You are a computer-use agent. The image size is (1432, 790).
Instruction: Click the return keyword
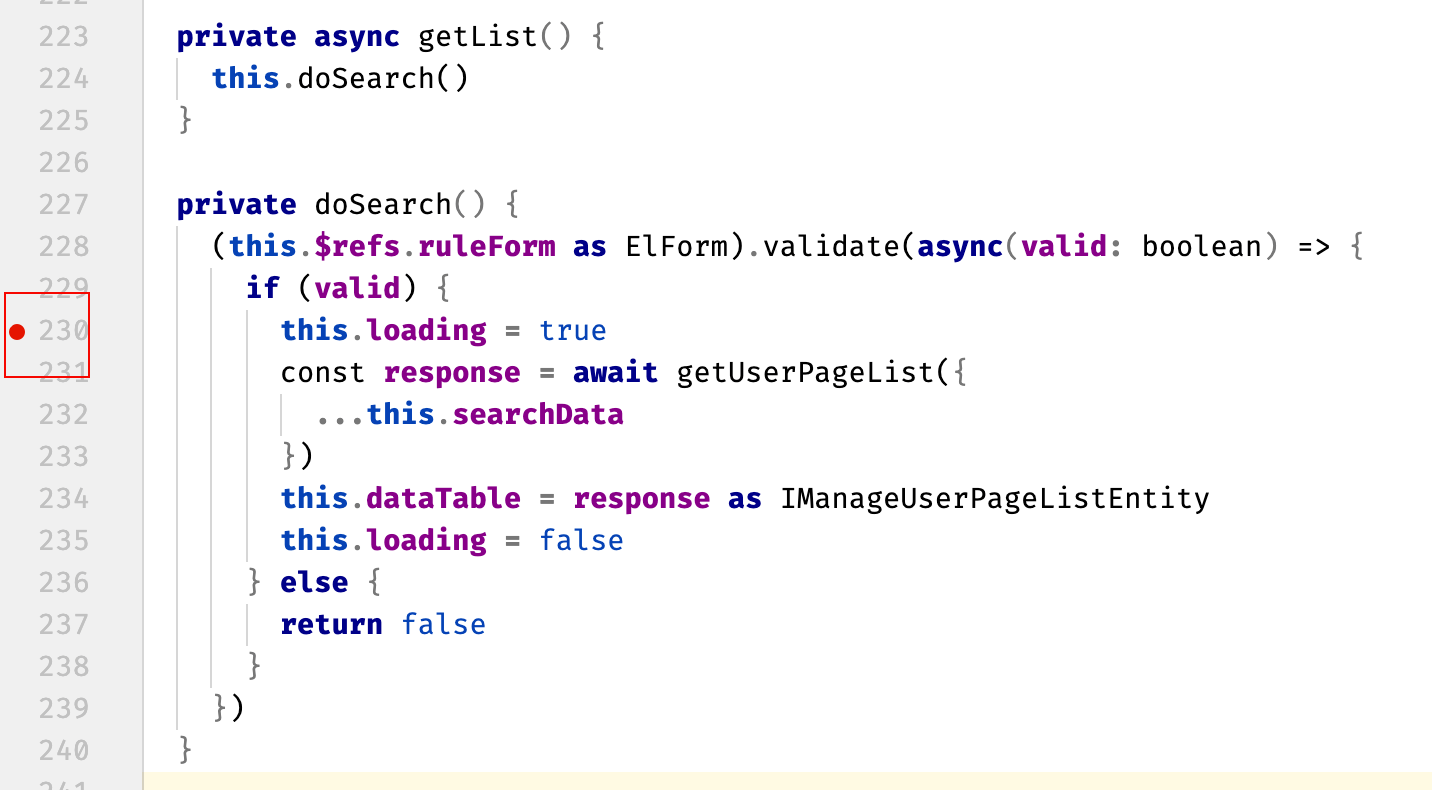coord(331,625)
